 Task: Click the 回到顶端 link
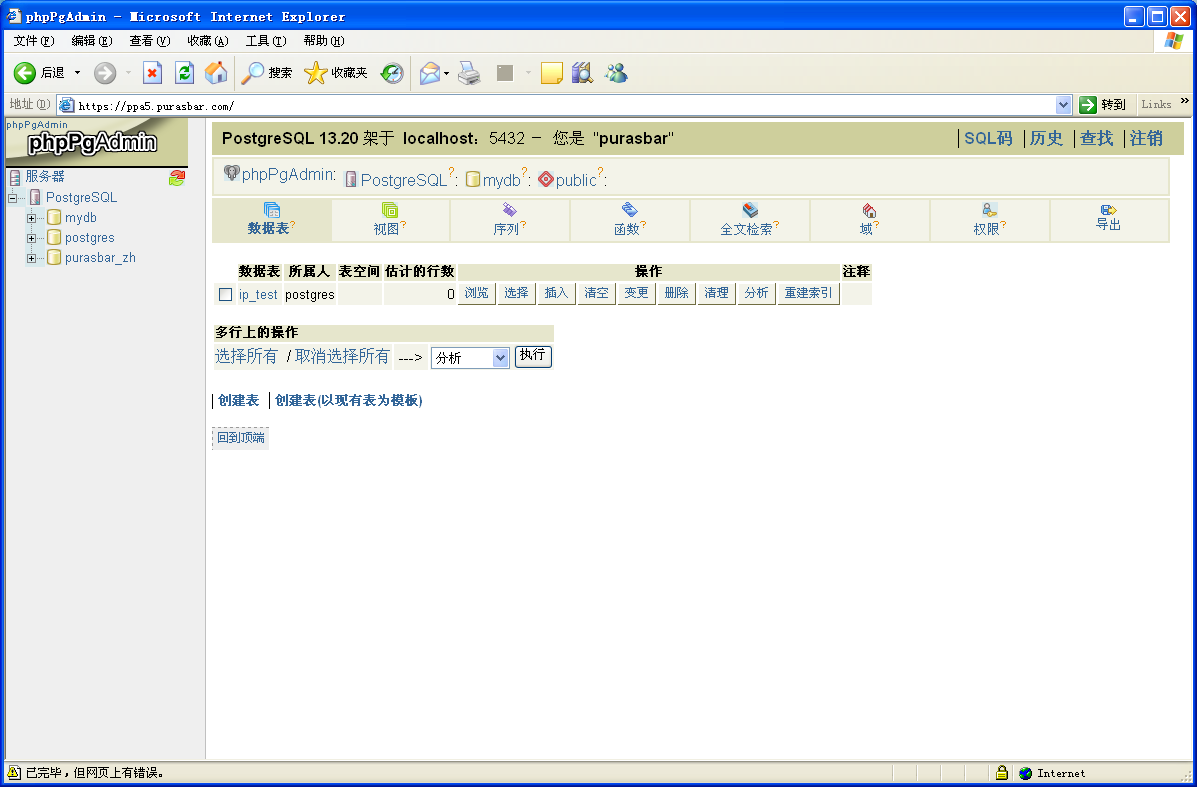pos(240,437)
